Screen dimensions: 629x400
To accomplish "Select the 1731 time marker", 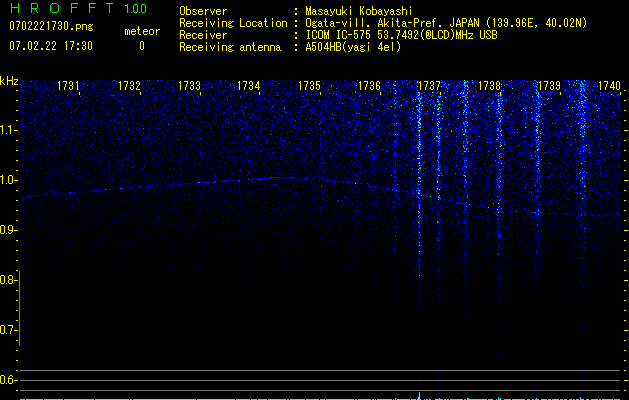I will coord(69,87).
